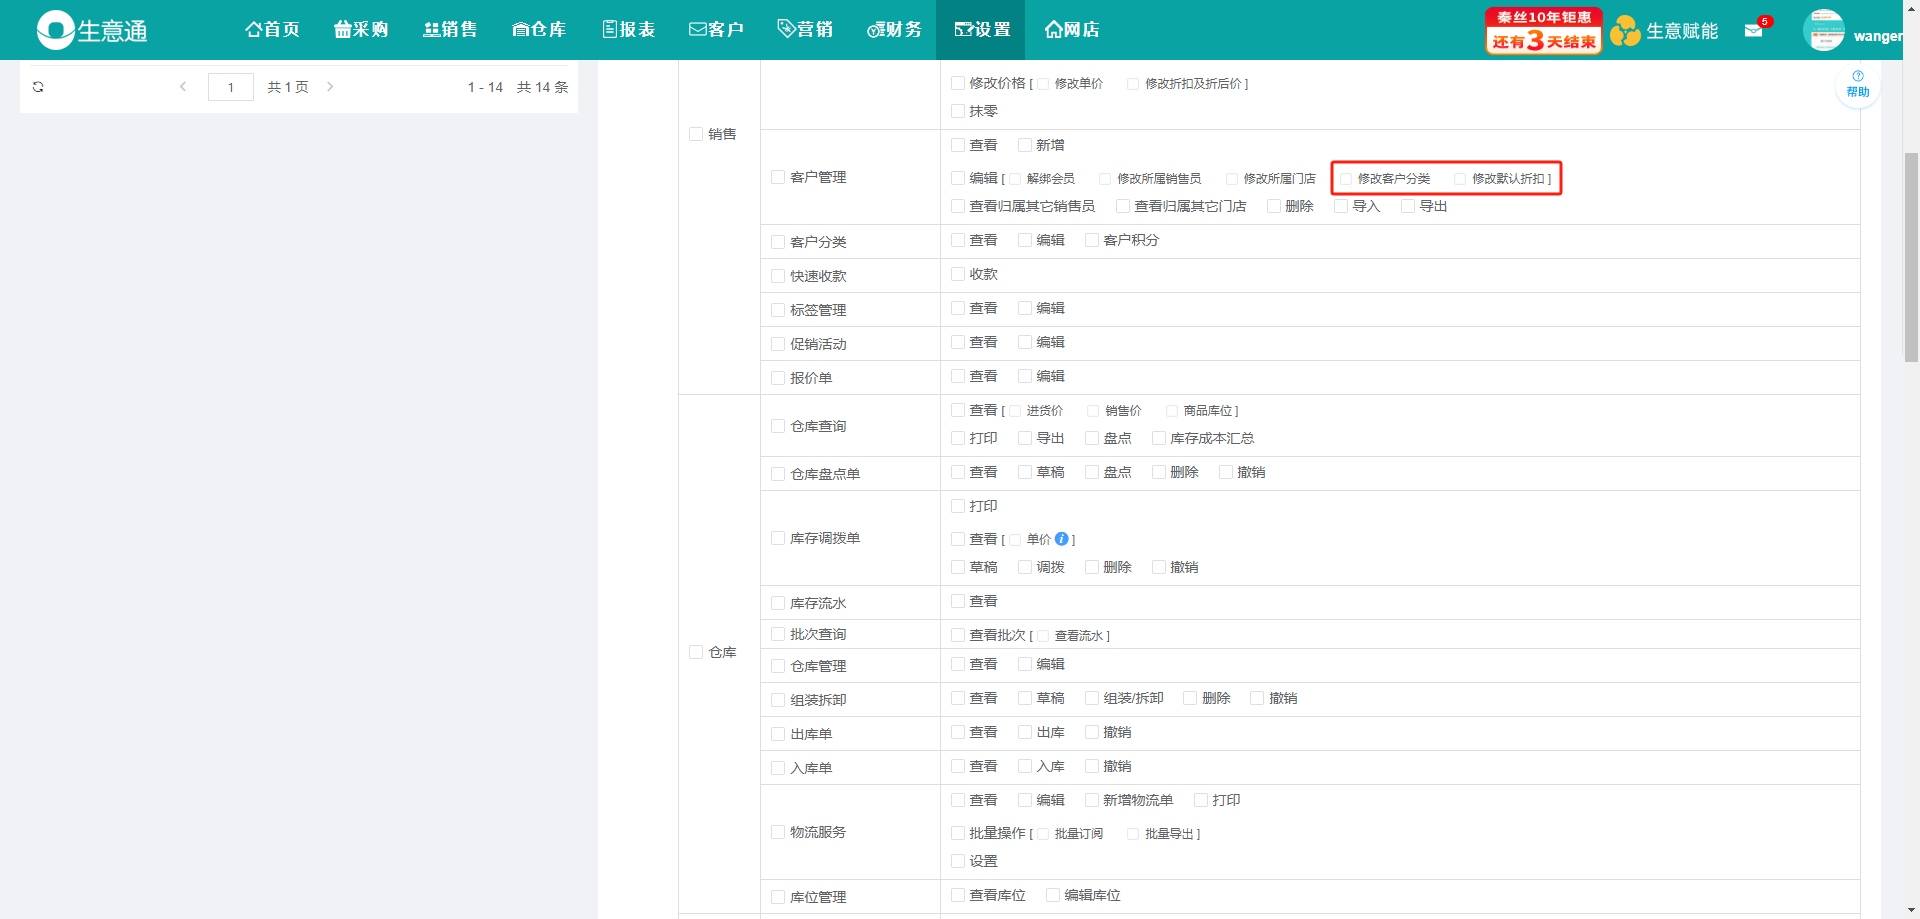Toggle the 快速收款 checkbox
The width and height of the screenshot is (1920, 919).
coord(778,276)
